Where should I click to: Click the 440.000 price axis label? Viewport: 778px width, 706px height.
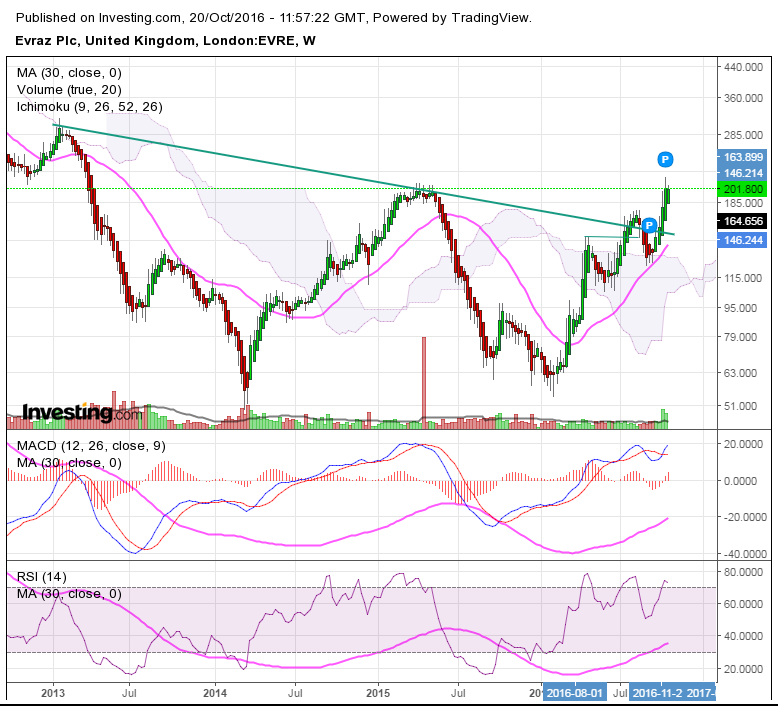(743, 67)
